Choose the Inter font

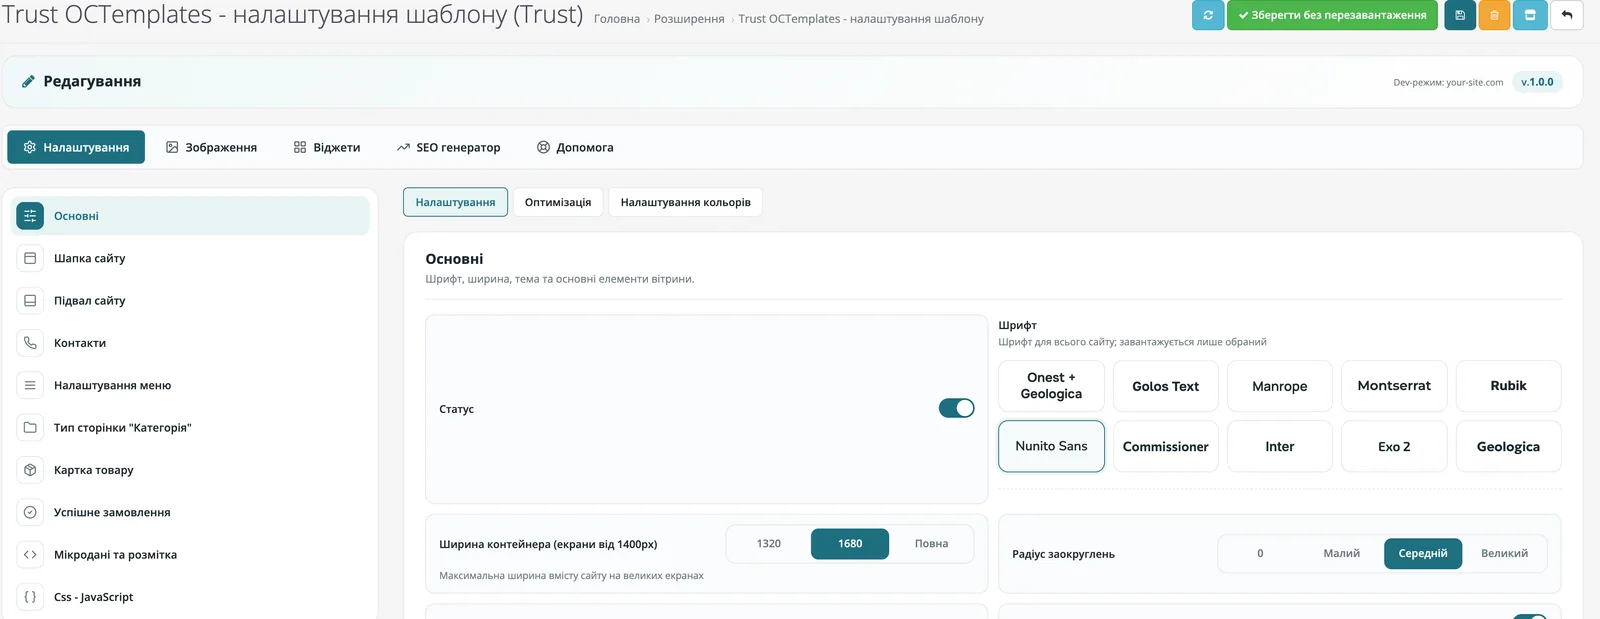click(x=1280, y=446)
